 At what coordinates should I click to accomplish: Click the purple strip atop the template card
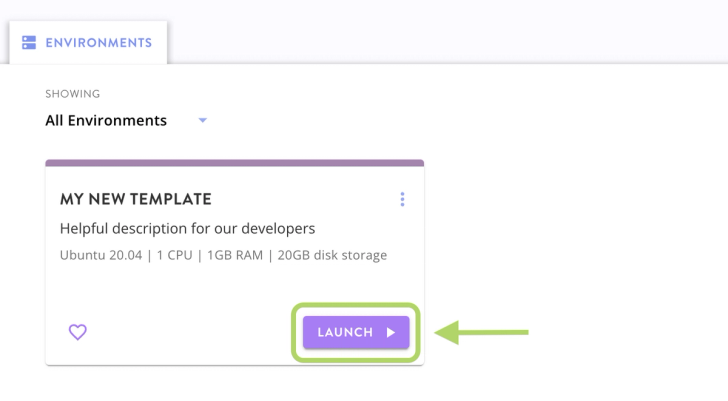point(234,162)
